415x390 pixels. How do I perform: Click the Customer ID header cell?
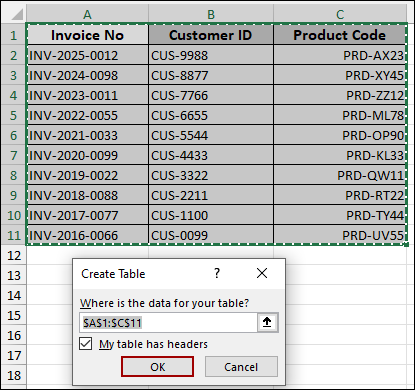pyautogui.click(x=211, y=35)
